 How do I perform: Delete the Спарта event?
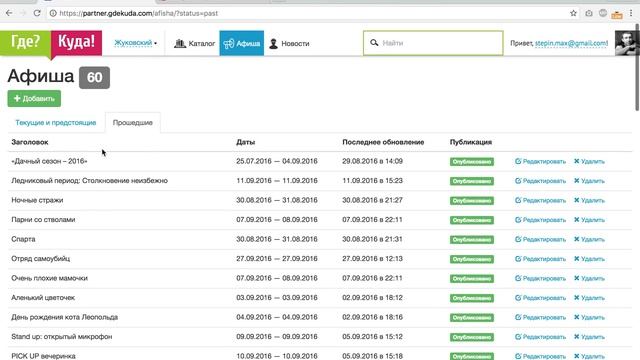pos(589,239)
